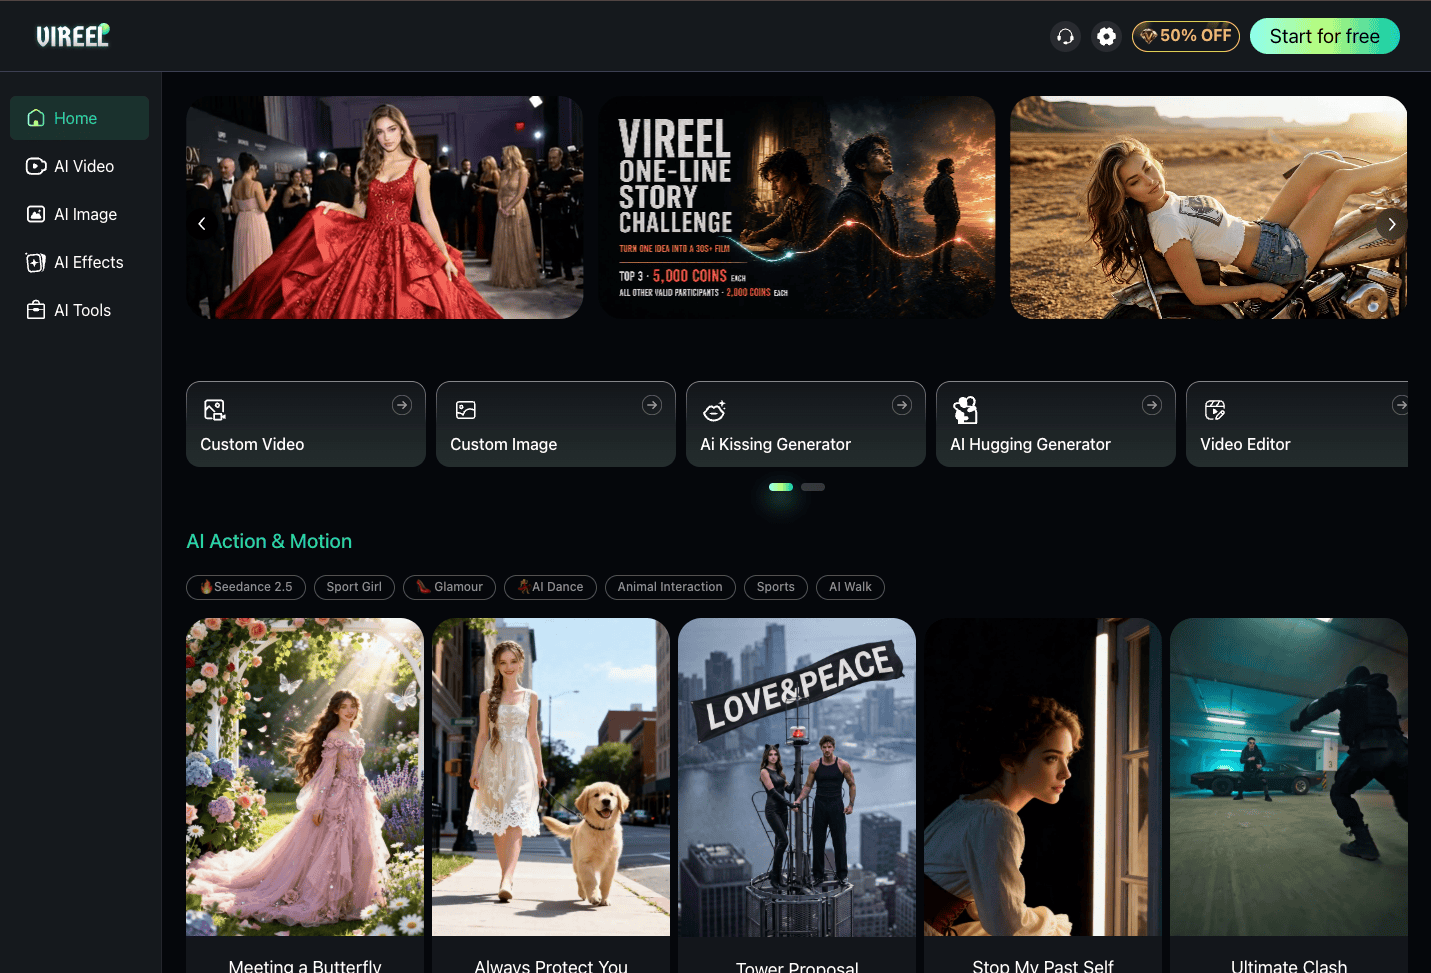This screenshot has width=1431, height=973.
Task: Open the Tower Proposal template thumbnail
Action: point(797,777)
